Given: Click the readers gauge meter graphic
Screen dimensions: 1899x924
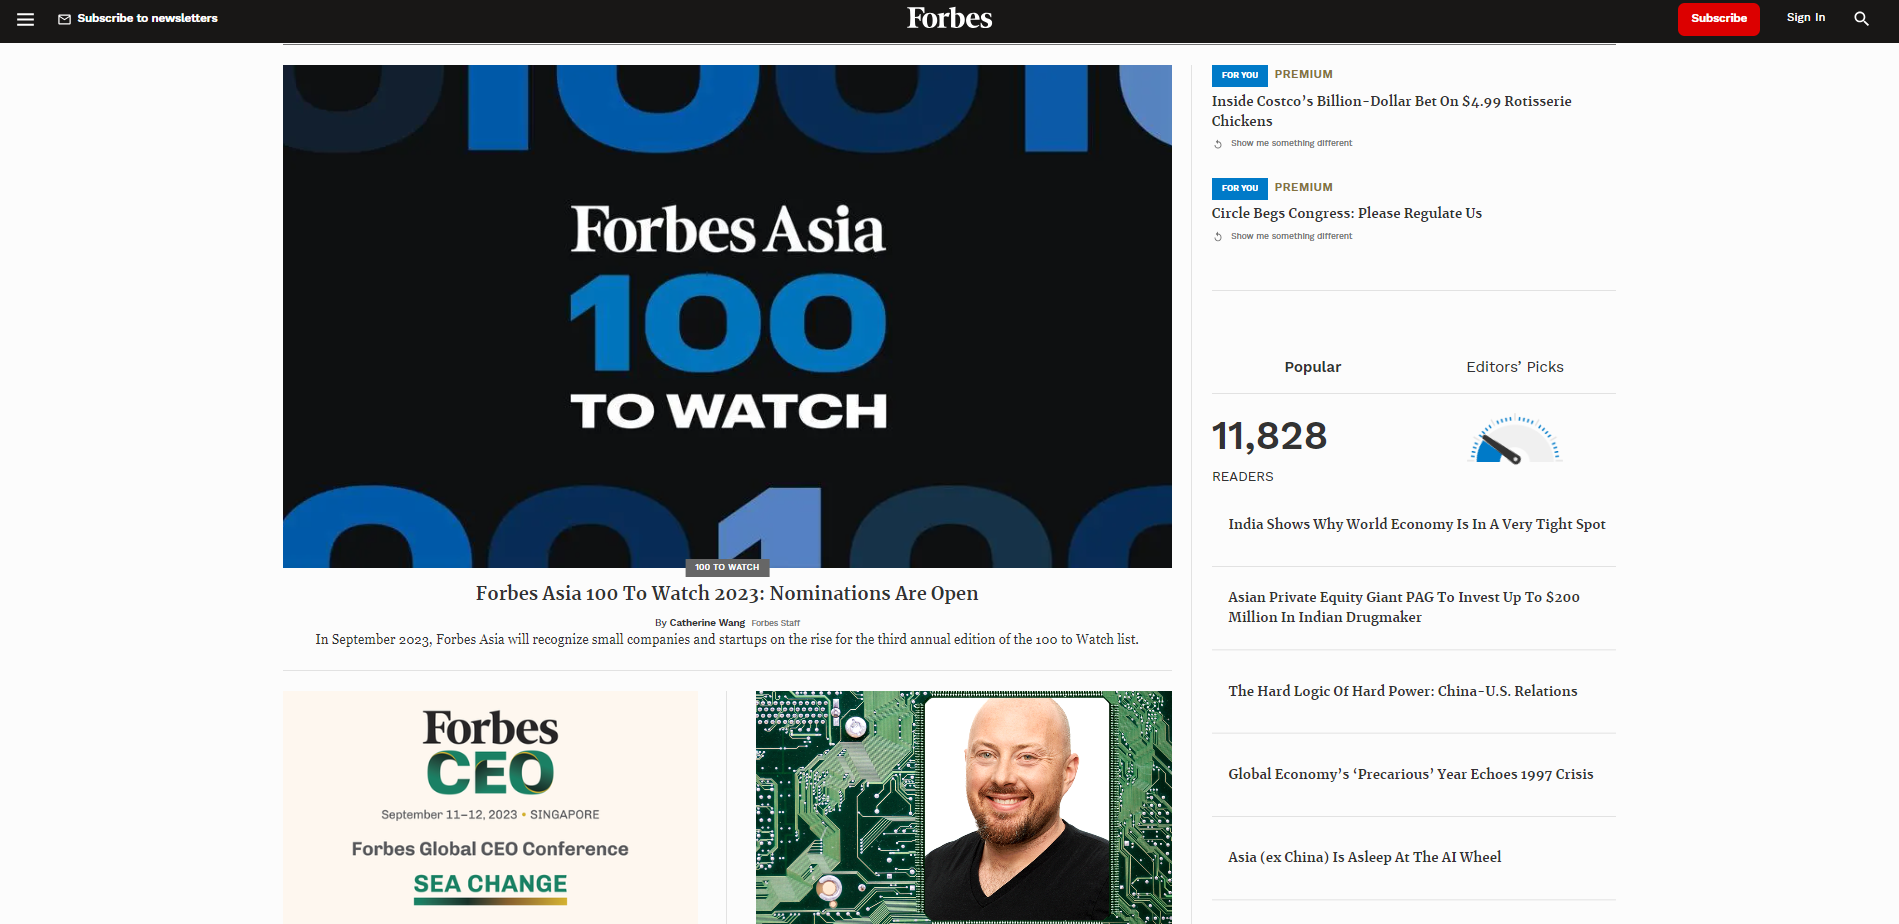Looking at the screenshot, I should coord(1515,440).
